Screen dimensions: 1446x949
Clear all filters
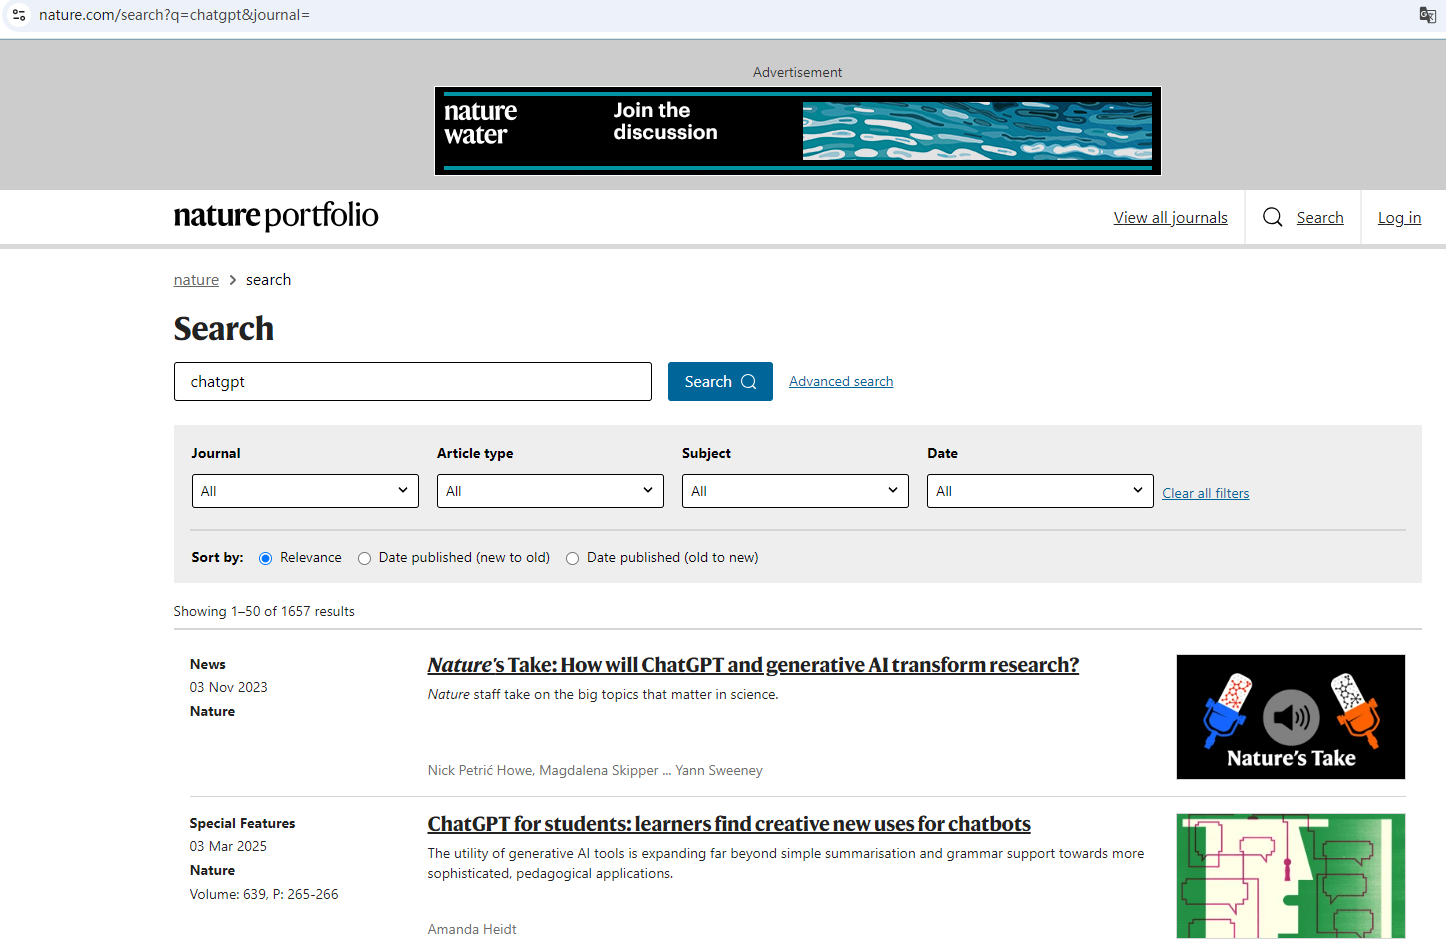pyautogui.click(x=1205, y=493)
